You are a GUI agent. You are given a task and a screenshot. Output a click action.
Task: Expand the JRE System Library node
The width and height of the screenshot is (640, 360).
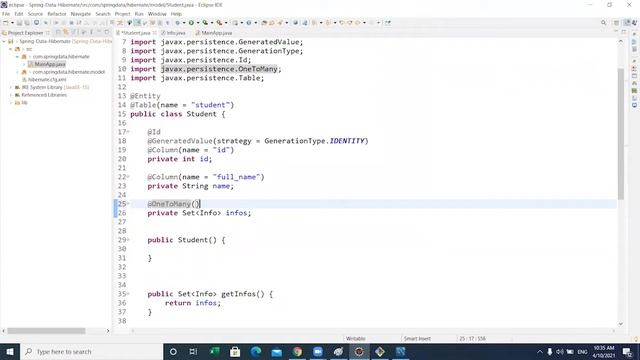point(11,87)
